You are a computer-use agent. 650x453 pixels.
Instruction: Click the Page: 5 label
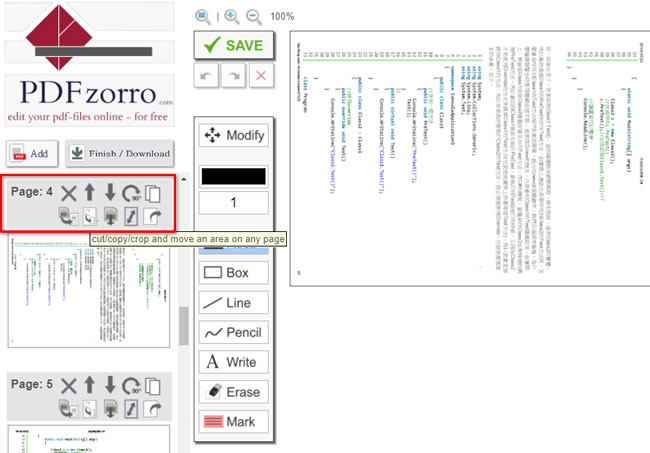[x=32, y=384]
